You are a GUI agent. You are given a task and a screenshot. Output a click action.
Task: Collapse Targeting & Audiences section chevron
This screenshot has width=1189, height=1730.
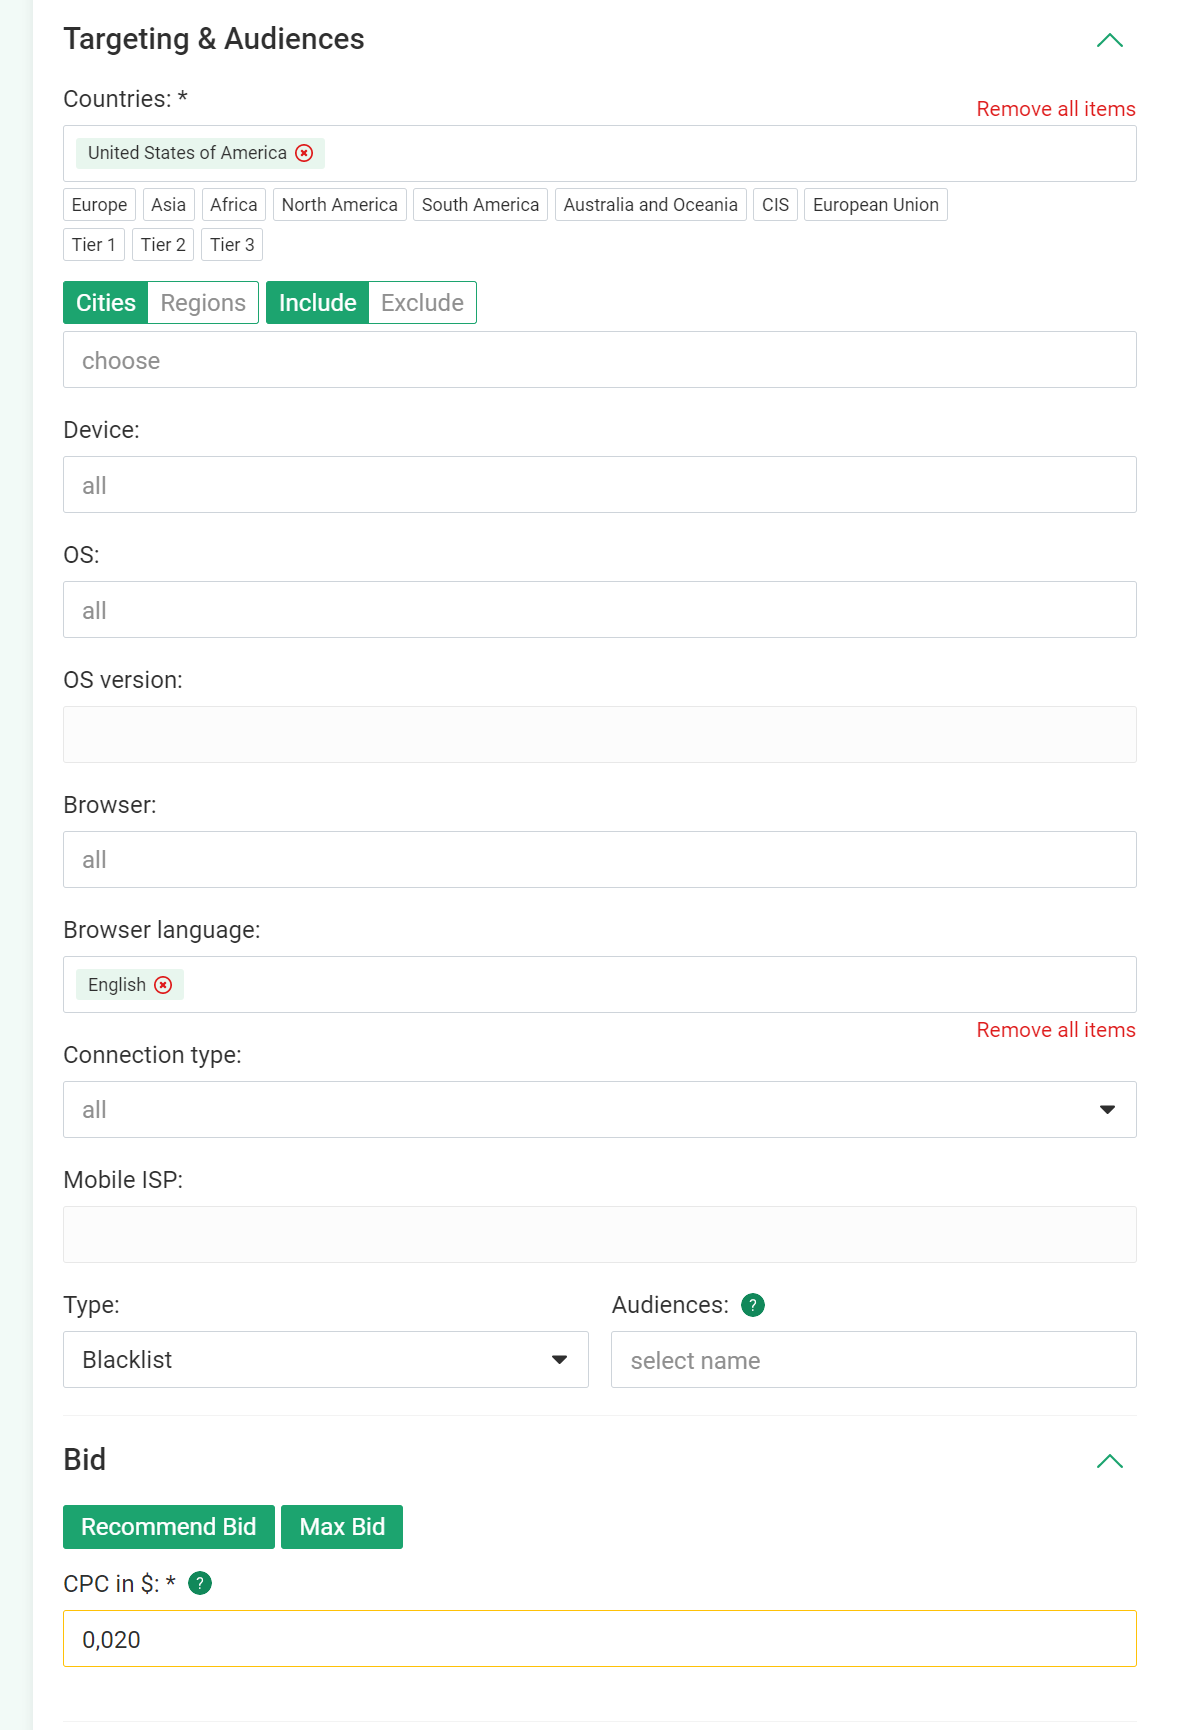[x=1110, y=41]
